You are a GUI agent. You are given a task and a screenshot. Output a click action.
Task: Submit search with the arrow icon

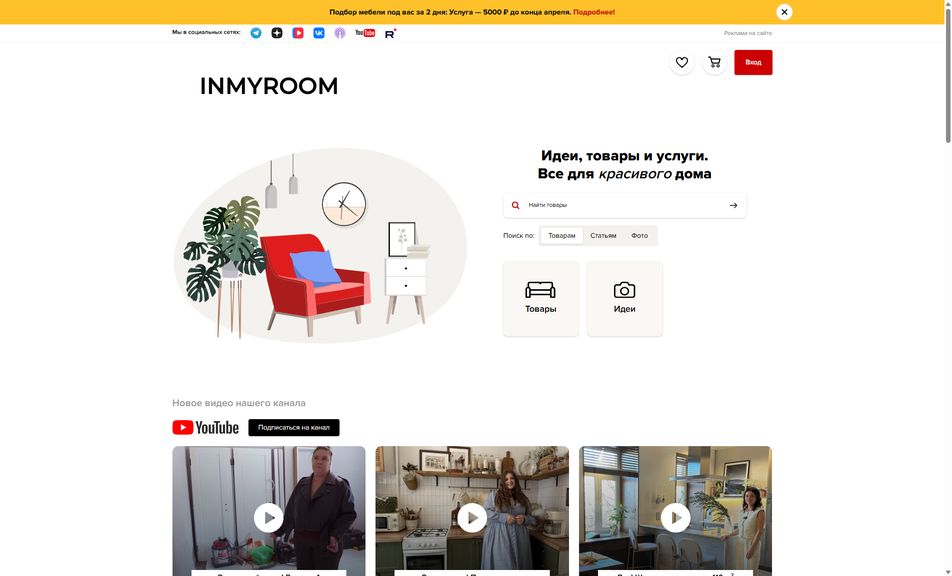pos(733,205)
